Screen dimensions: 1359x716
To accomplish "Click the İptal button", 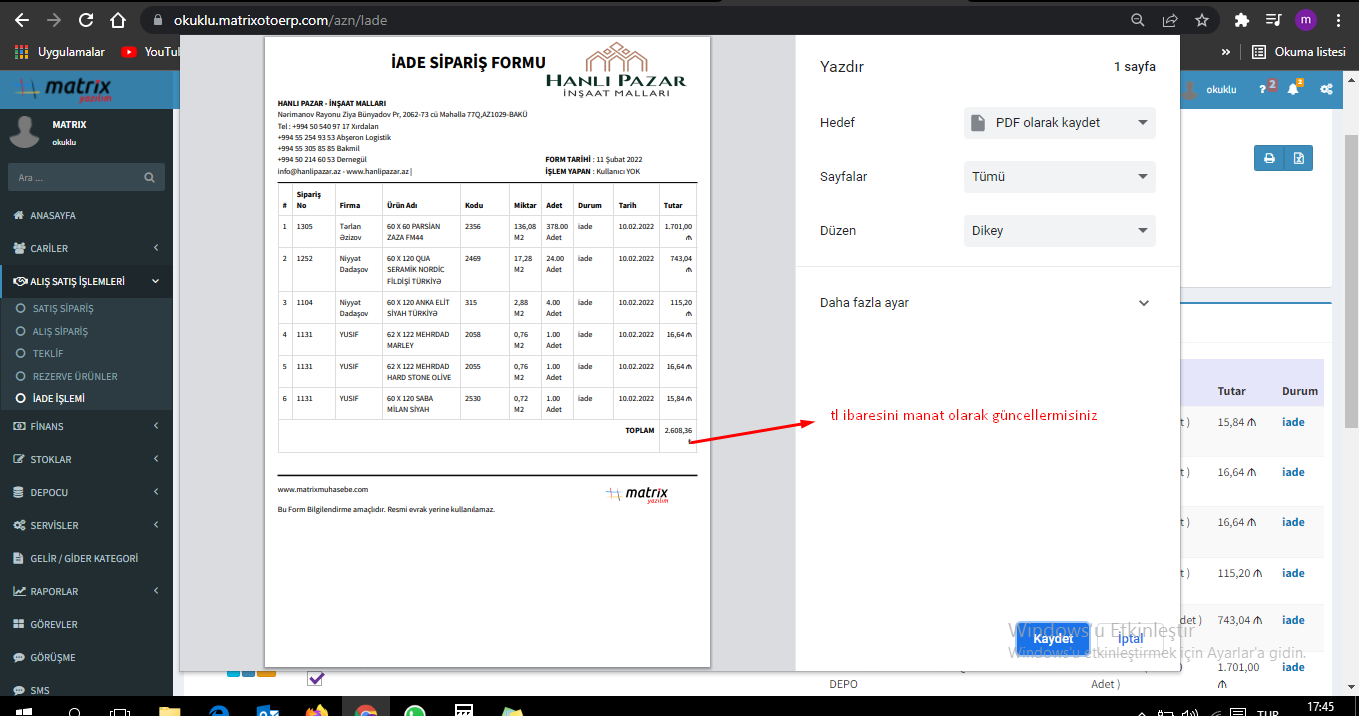I will pyautogui.click(x=1130, y=639).
